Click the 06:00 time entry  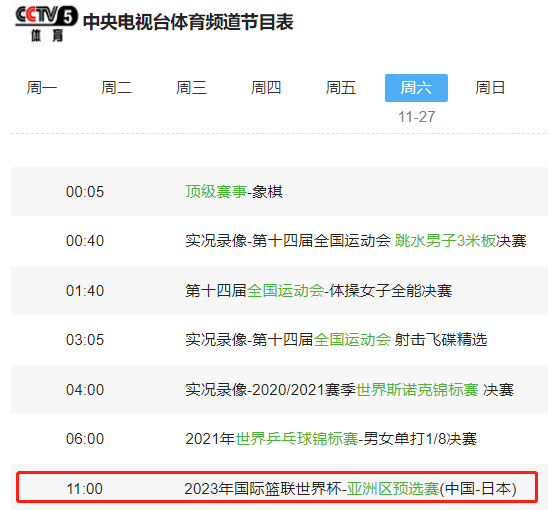pyautogui.click(x=85, y=439)
